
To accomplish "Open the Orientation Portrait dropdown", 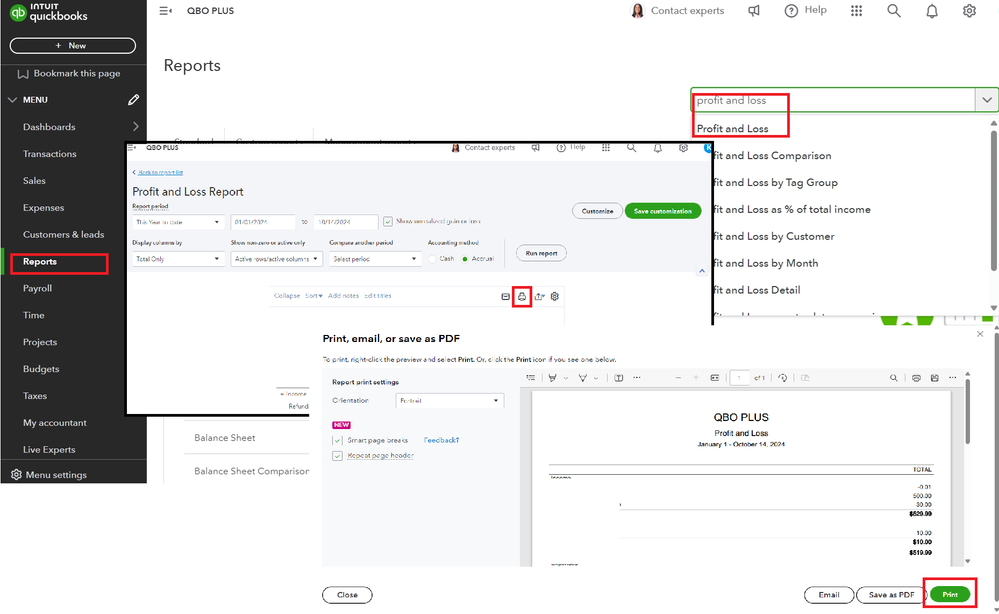I will [x=450, y=401].
